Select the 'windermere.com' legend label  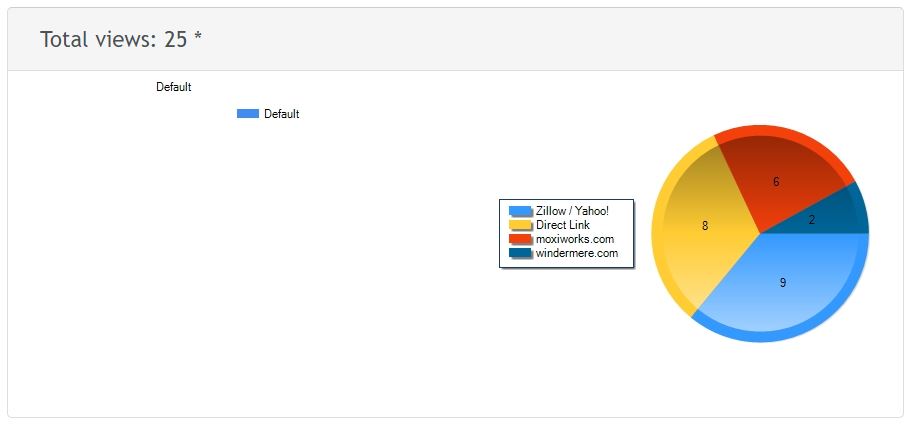(577, 253)
